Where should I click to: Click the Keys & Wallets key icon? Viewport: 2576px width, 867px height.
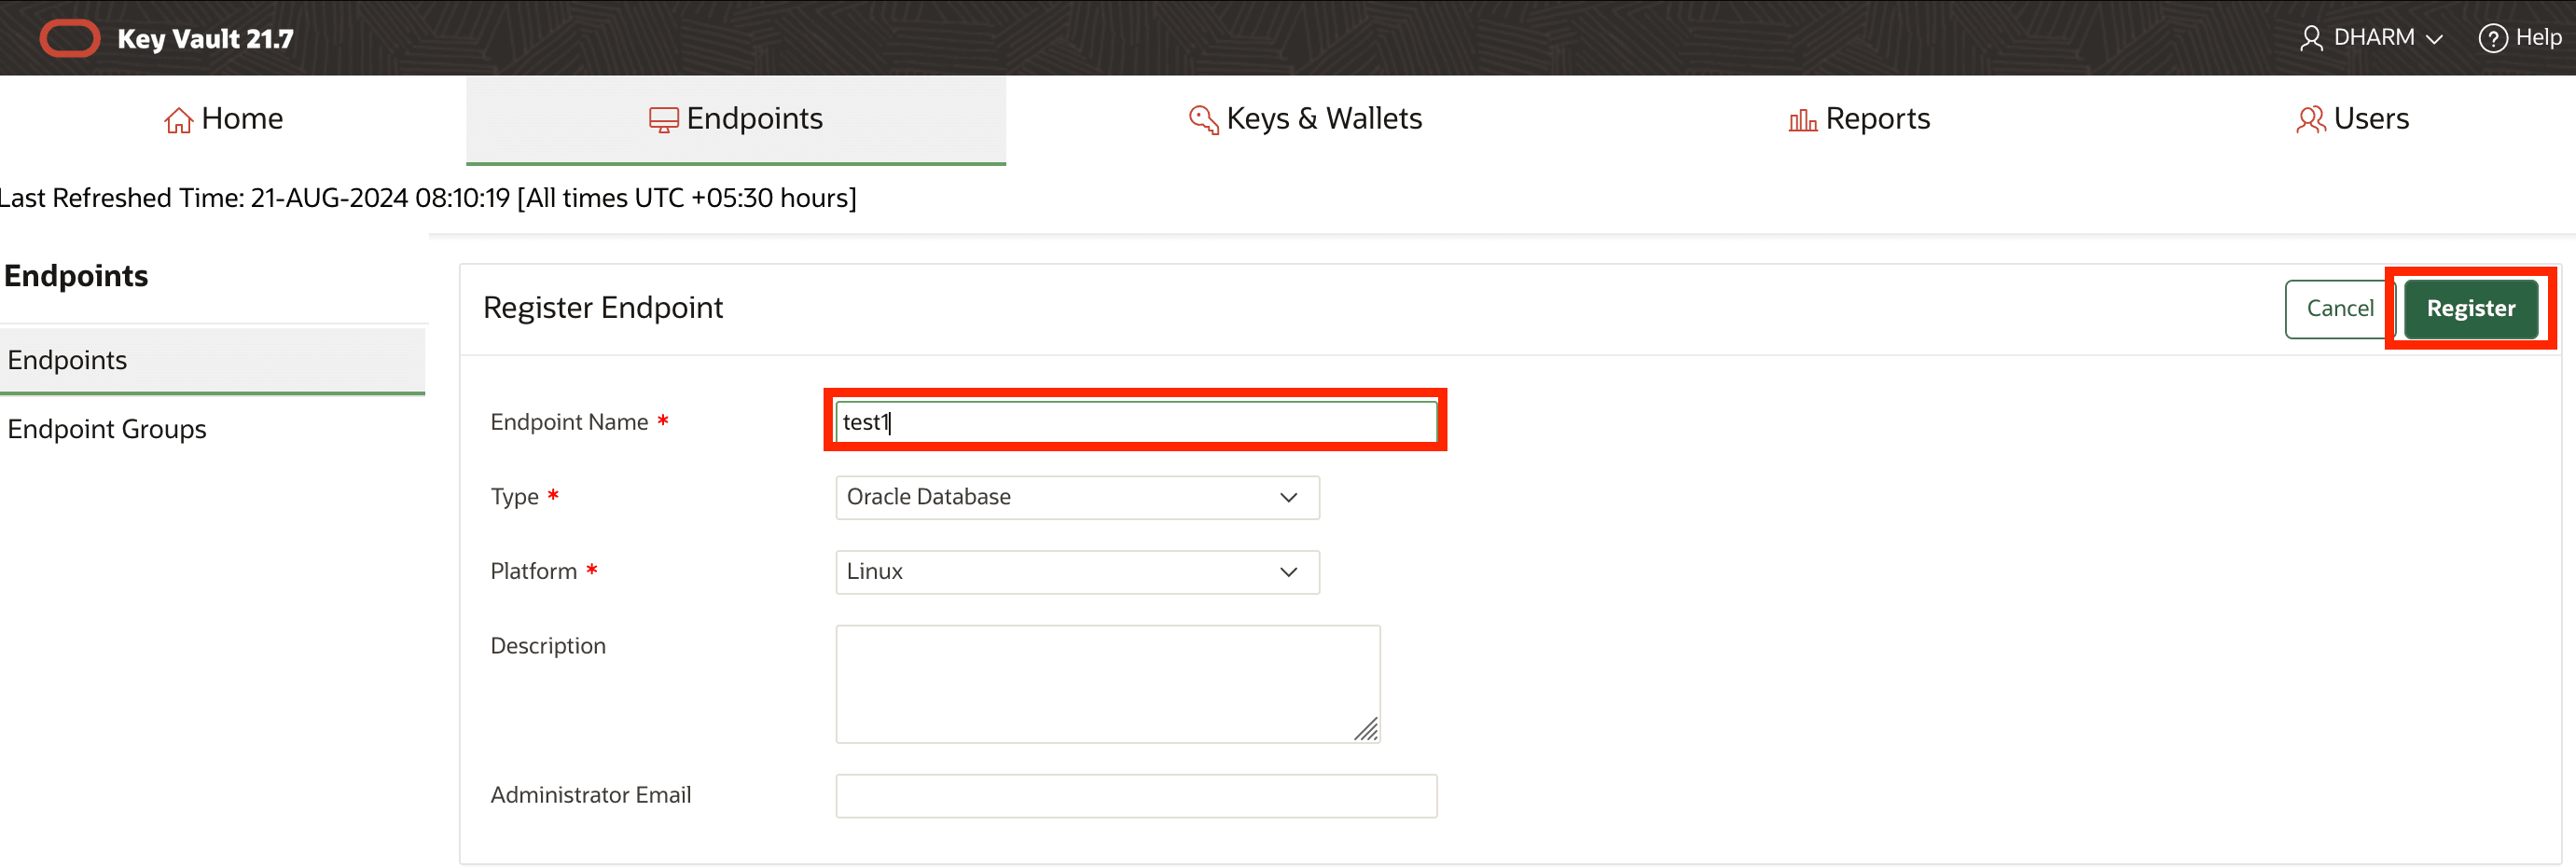(x=1203, y=118)
